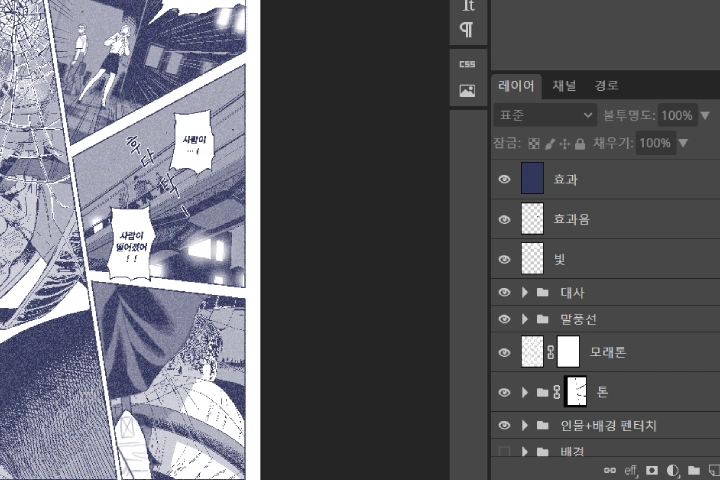The width and height of the screenshot is (720, 480).
Task: Open layer effects 'eff' button
Action: pos(631,470)
